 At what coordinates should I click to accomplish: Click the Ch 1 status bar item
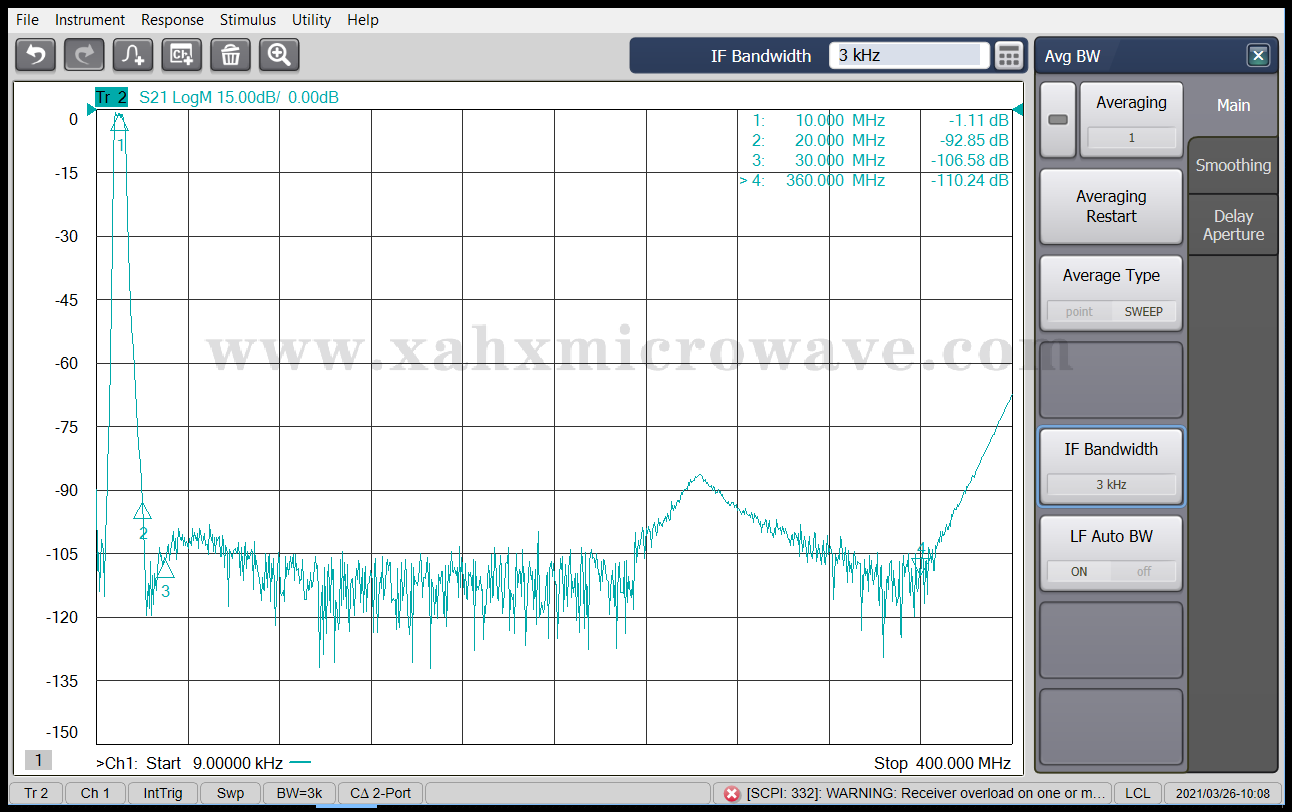(x=95, y=793)
